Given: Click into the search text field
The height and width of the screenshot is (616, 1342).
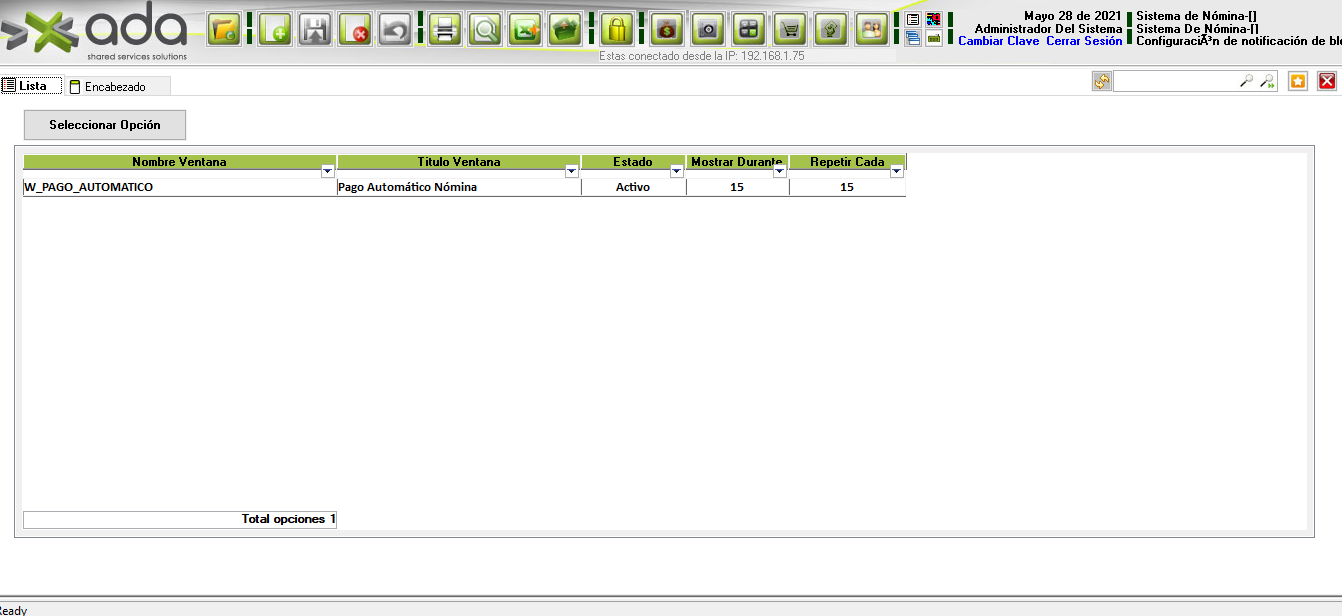Looking at the screenshot, I should click(1175, 82).
